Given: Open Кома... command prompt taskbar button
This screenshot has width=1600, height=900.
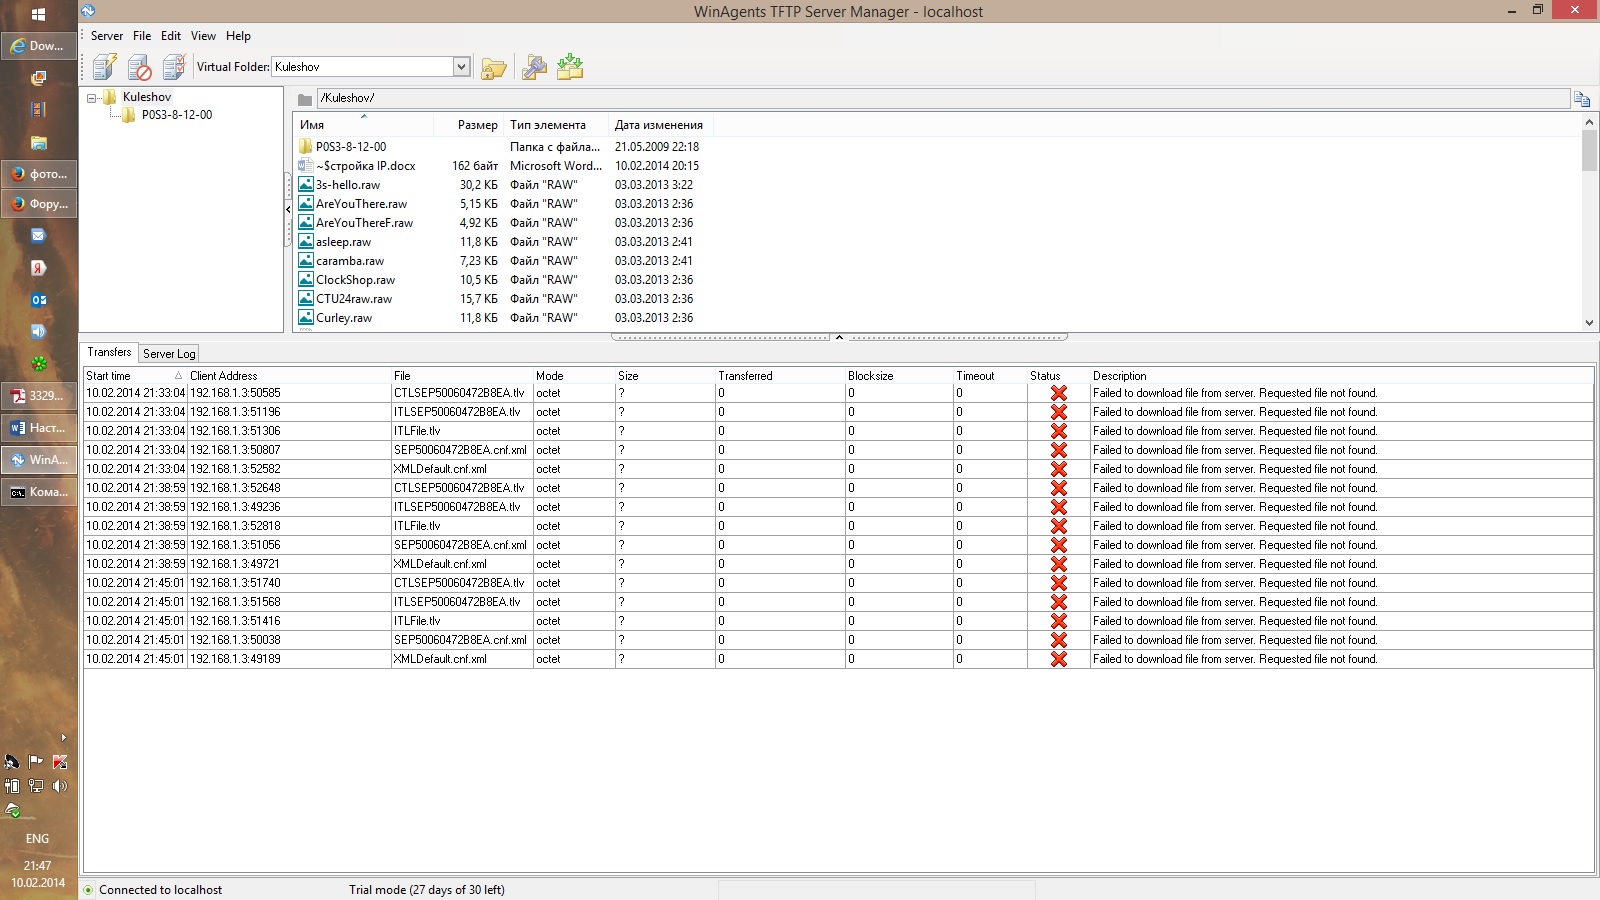Looking at the screenshot, I should pos(39,492).
